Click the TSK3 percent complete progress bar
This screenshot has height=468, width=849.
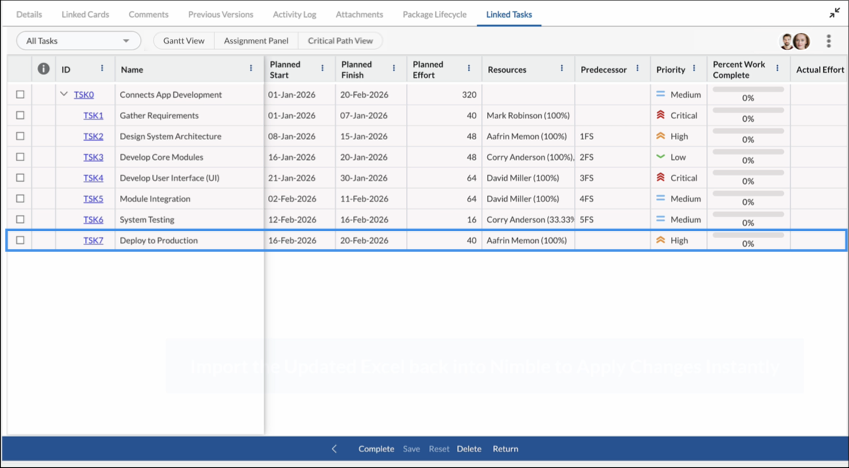748,152
